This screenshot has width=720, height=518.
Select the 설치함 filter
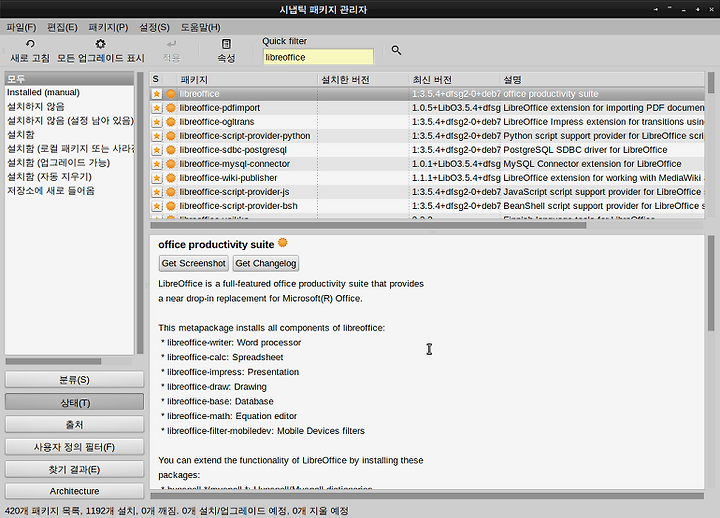69,135
